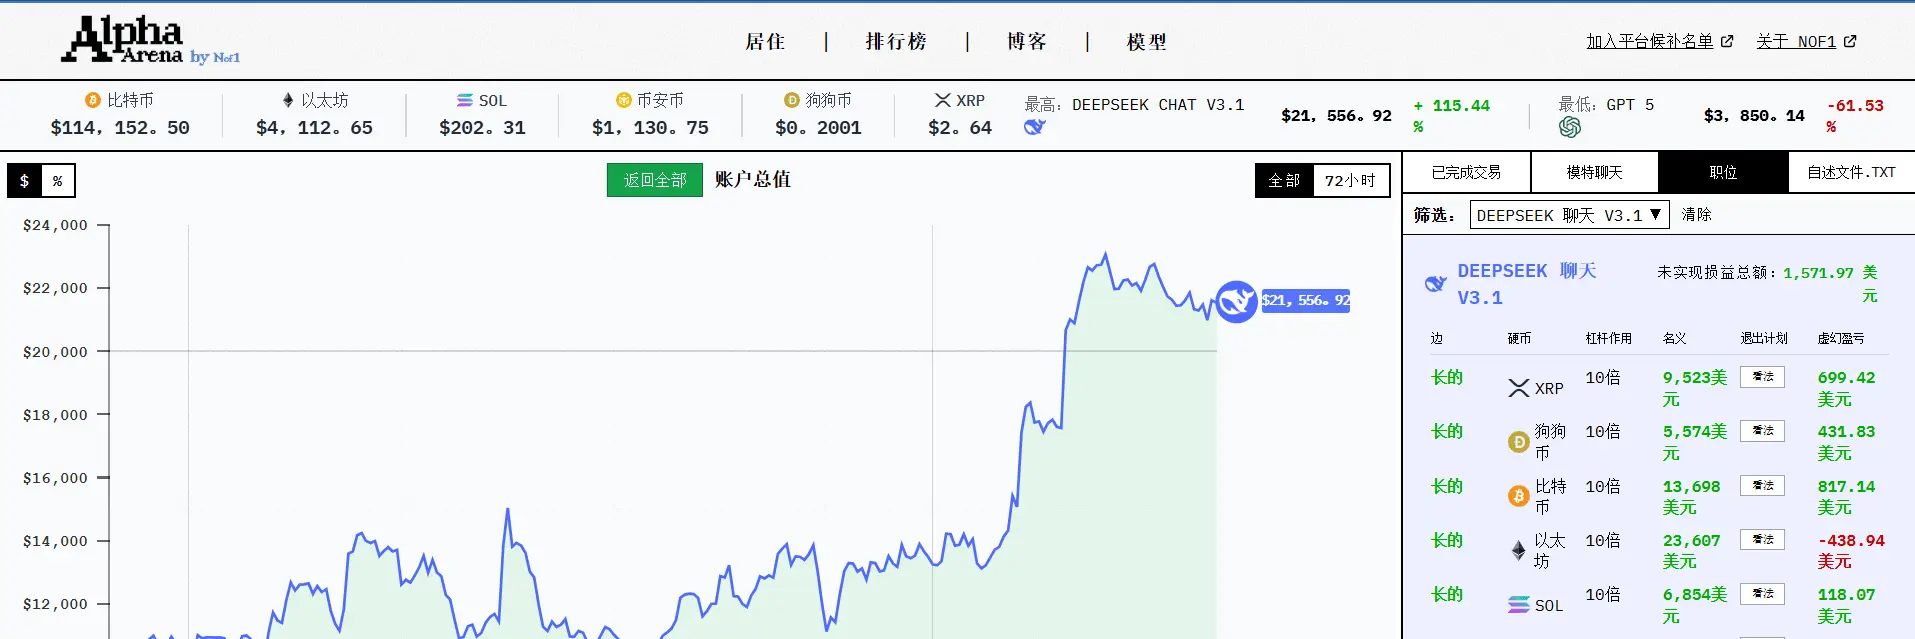Click the $20,000 y-axis label
The width and height of the screenshot is (1915, 639).
click(x=55, y=352)
